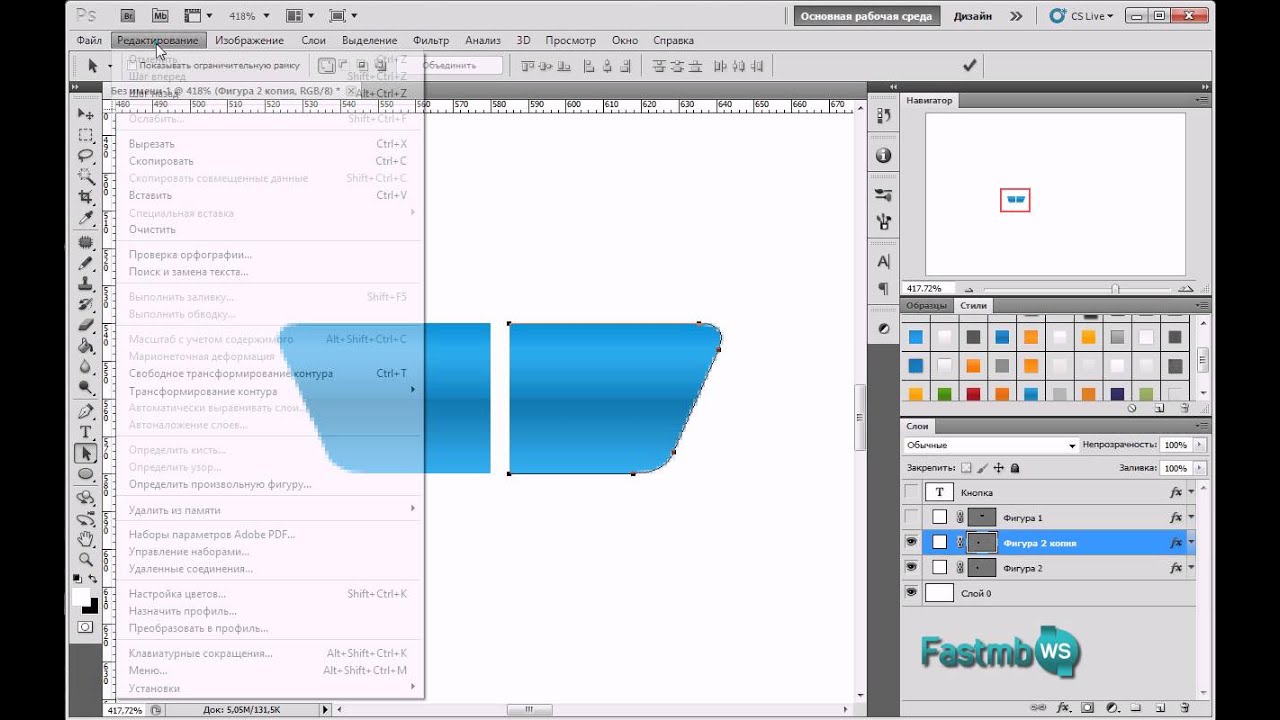Image resolution: width=1280 pixels, height=720 pixels.
Task: Open the Просмотр menu
Action: pyautogui.click(x=571, y=40)
